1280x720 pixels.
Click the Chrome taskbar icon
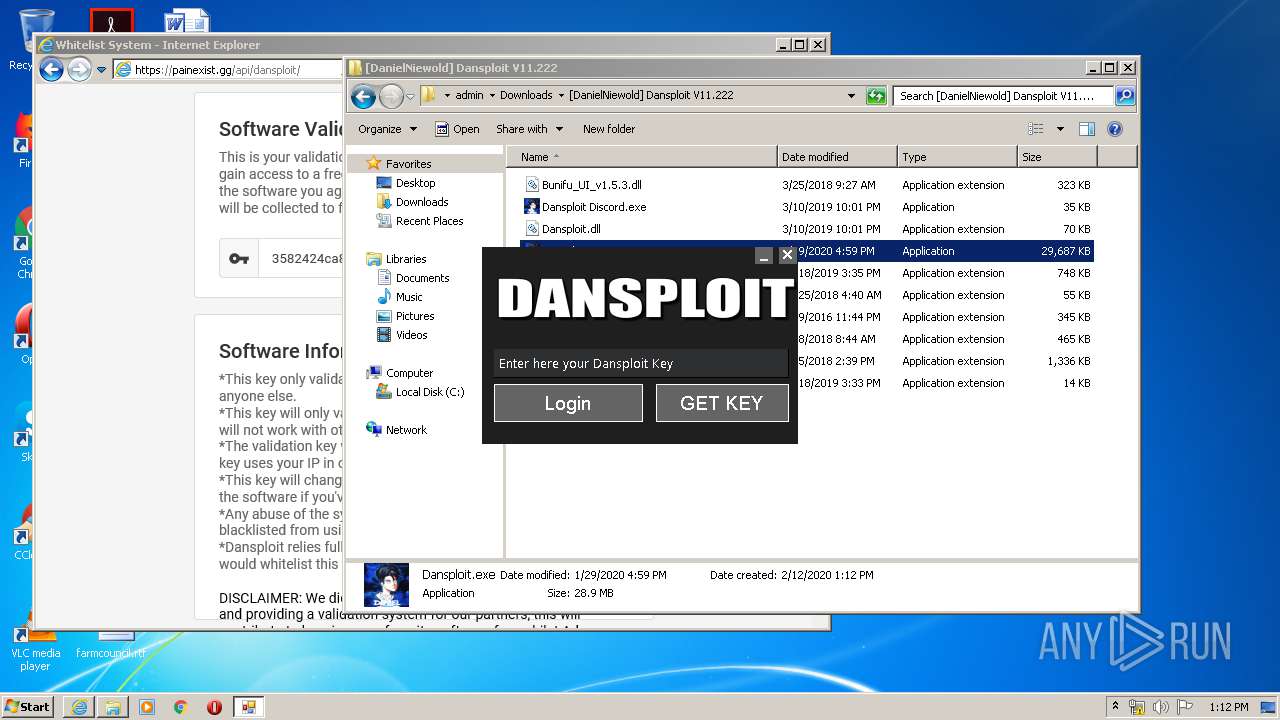(181, 707)
